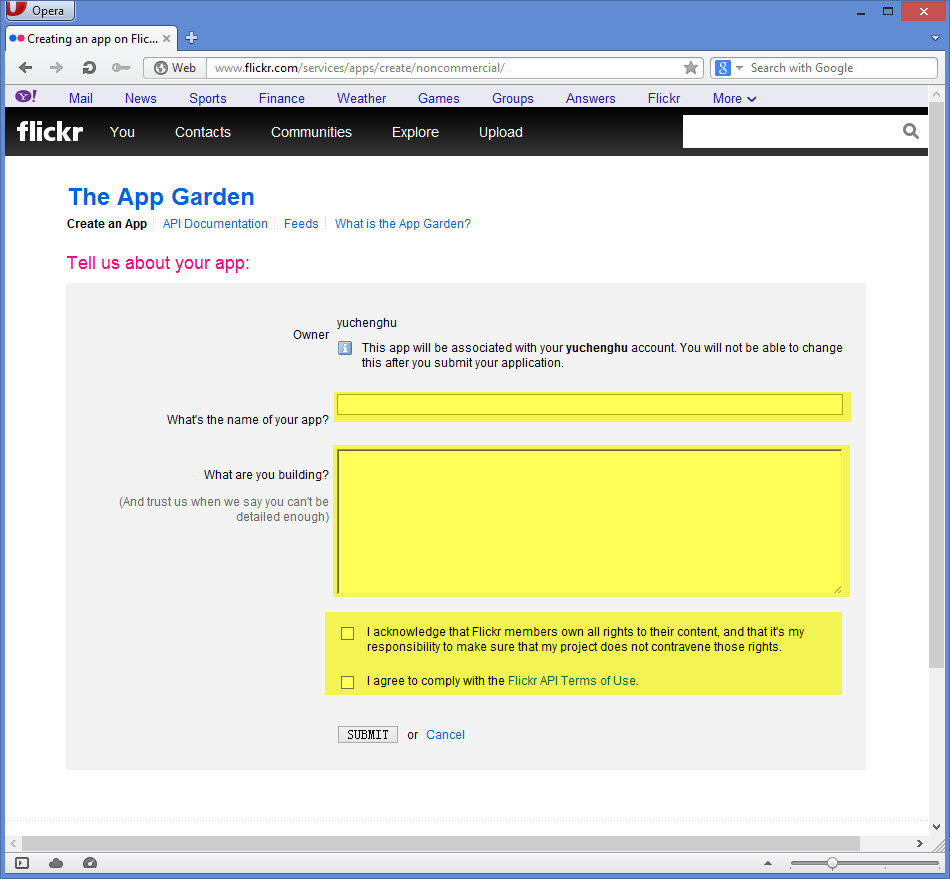Reload the page with the refresh icon
This screenshot has width=950, height=879.
click(x=89, y=68)
